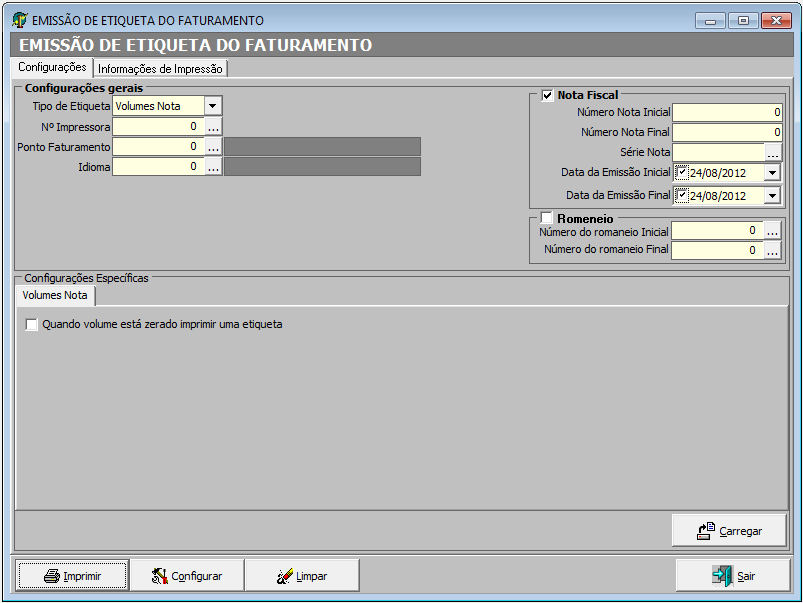Toggle Data da Emissão Inicial date checkbox

681,172
